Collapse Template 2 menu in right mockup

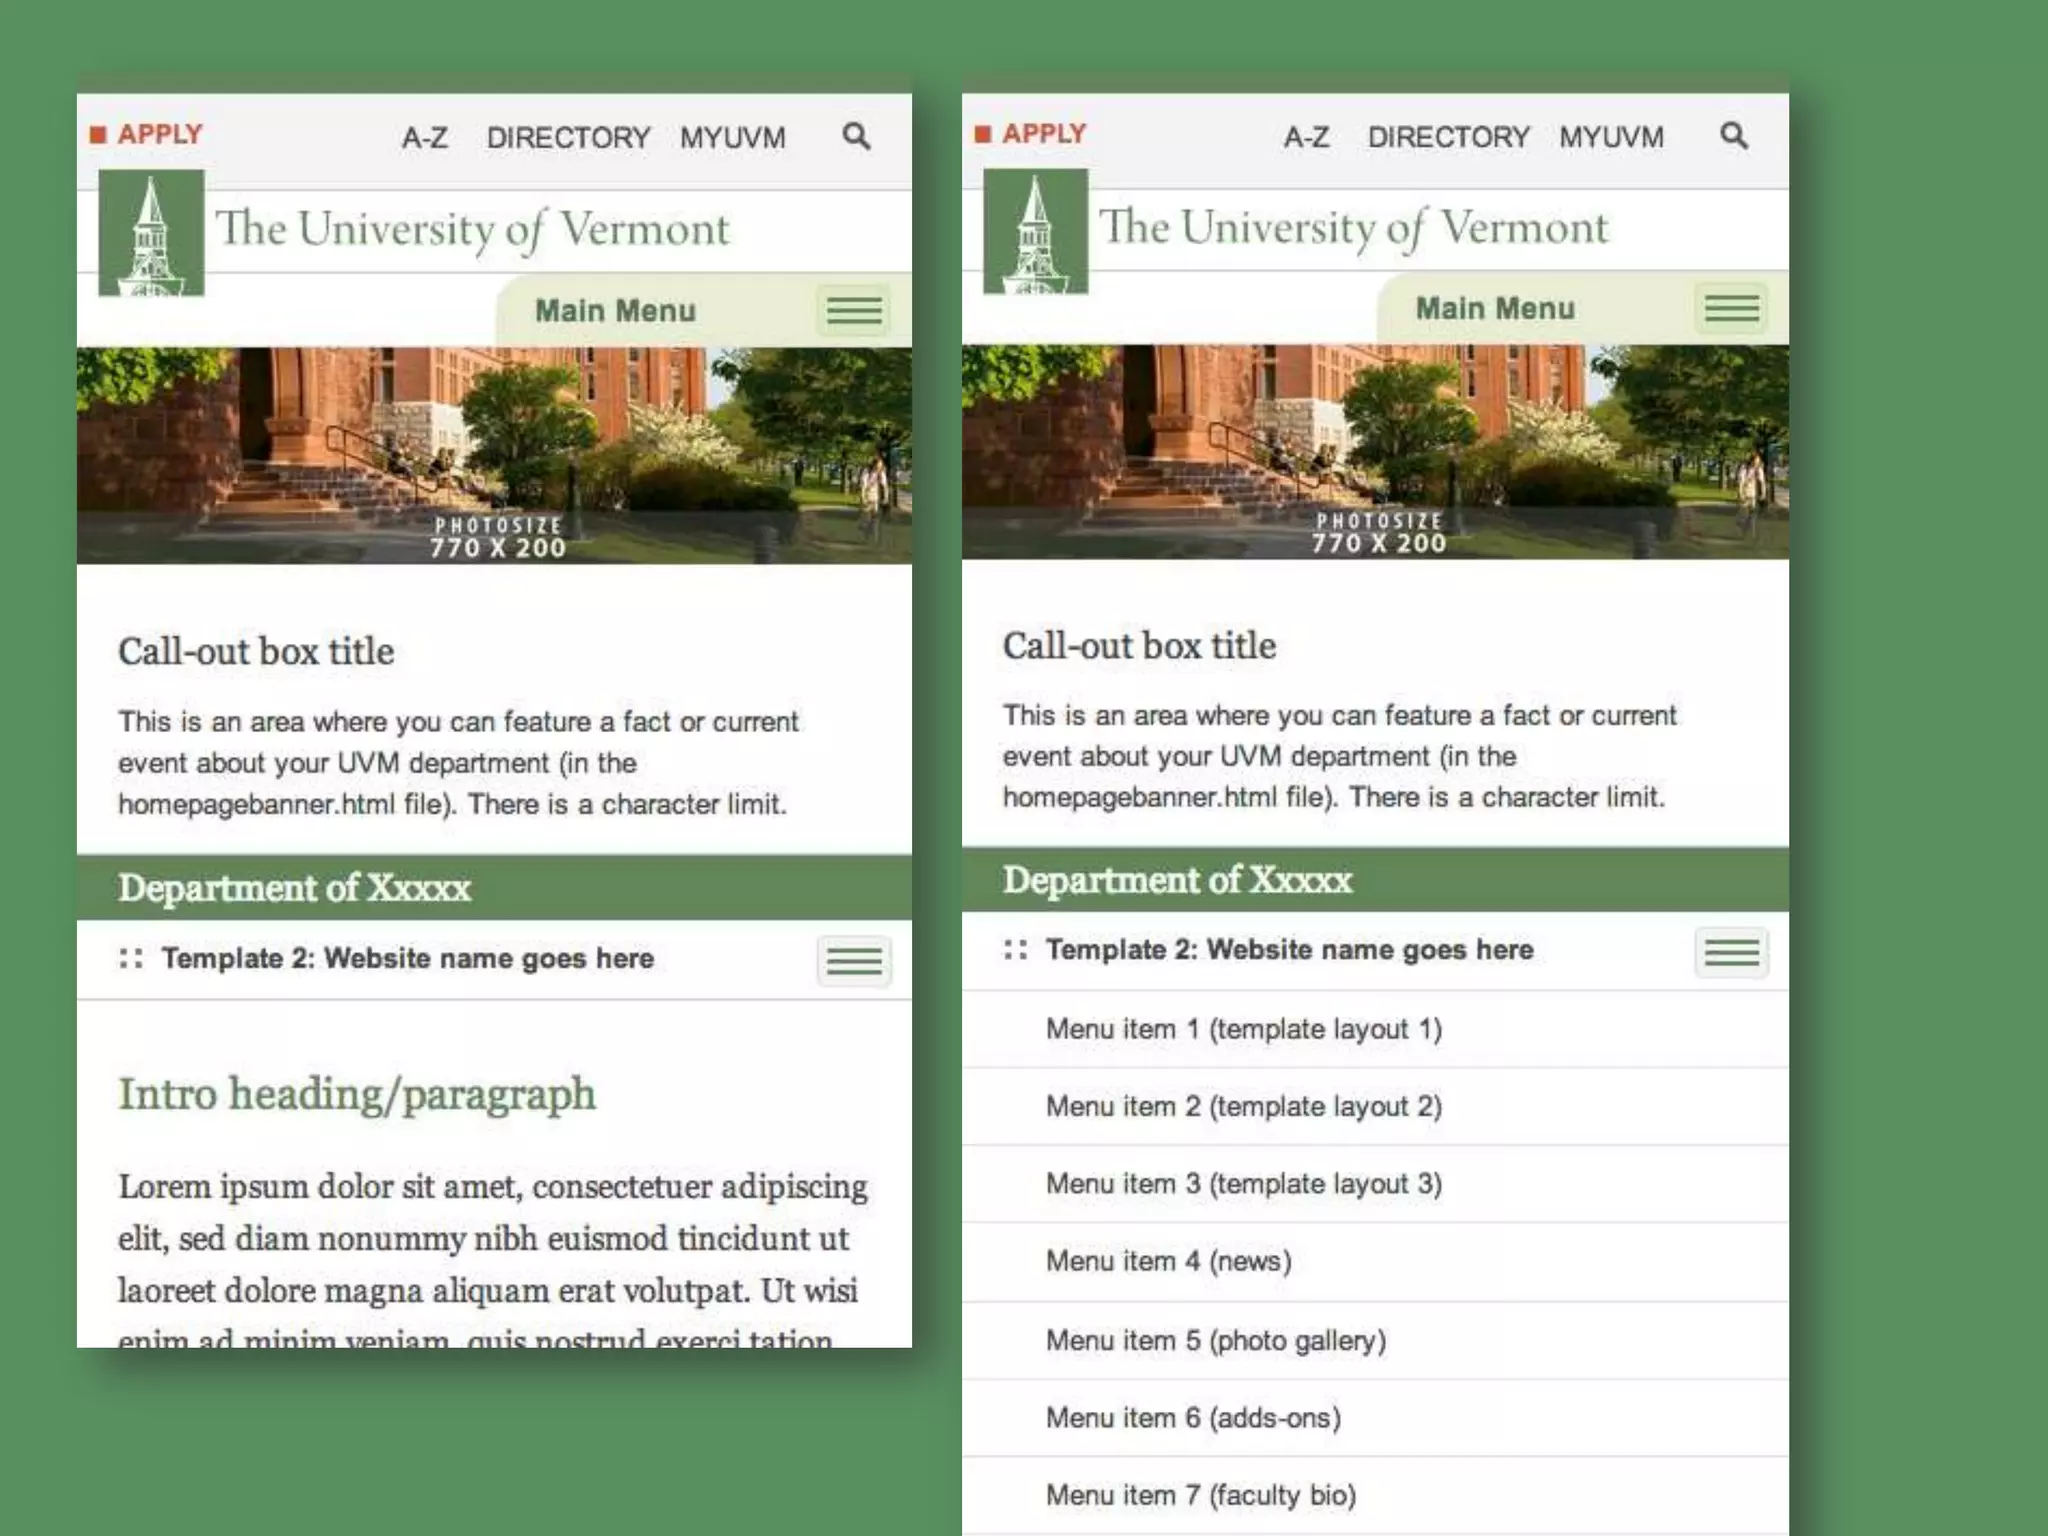(1731, 952)
